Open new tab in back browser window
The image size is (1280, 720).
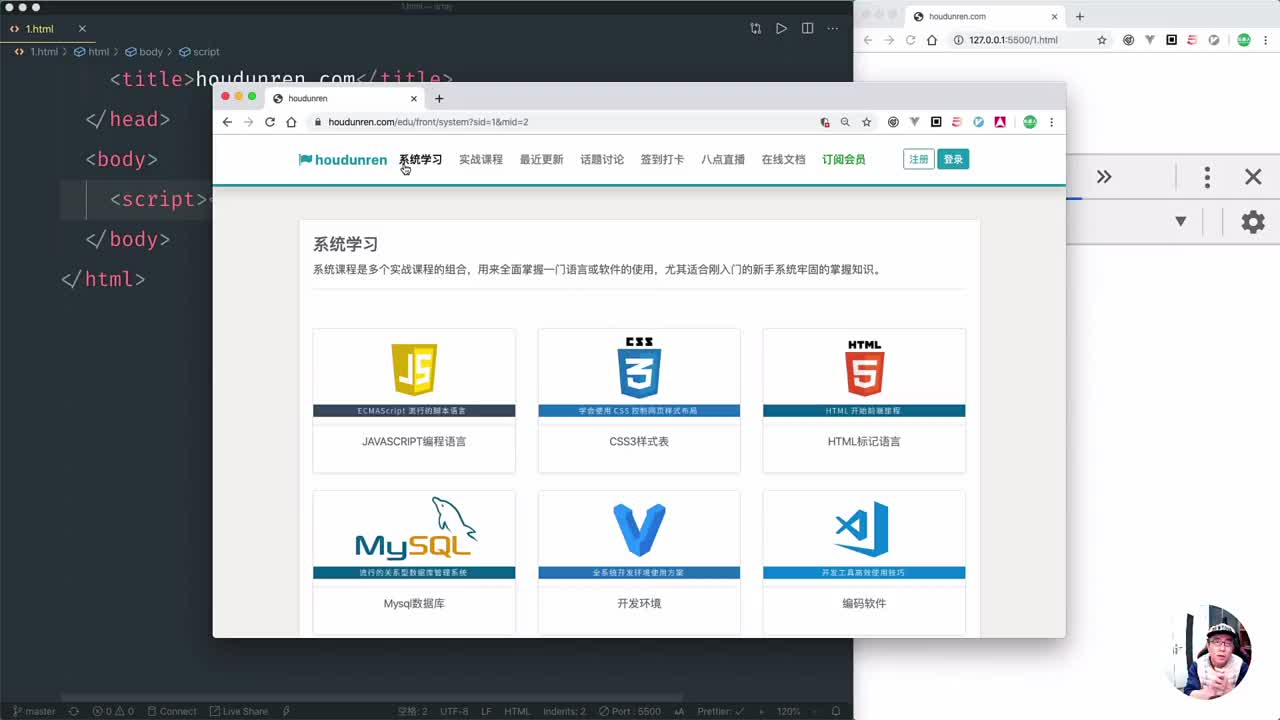1080,16
